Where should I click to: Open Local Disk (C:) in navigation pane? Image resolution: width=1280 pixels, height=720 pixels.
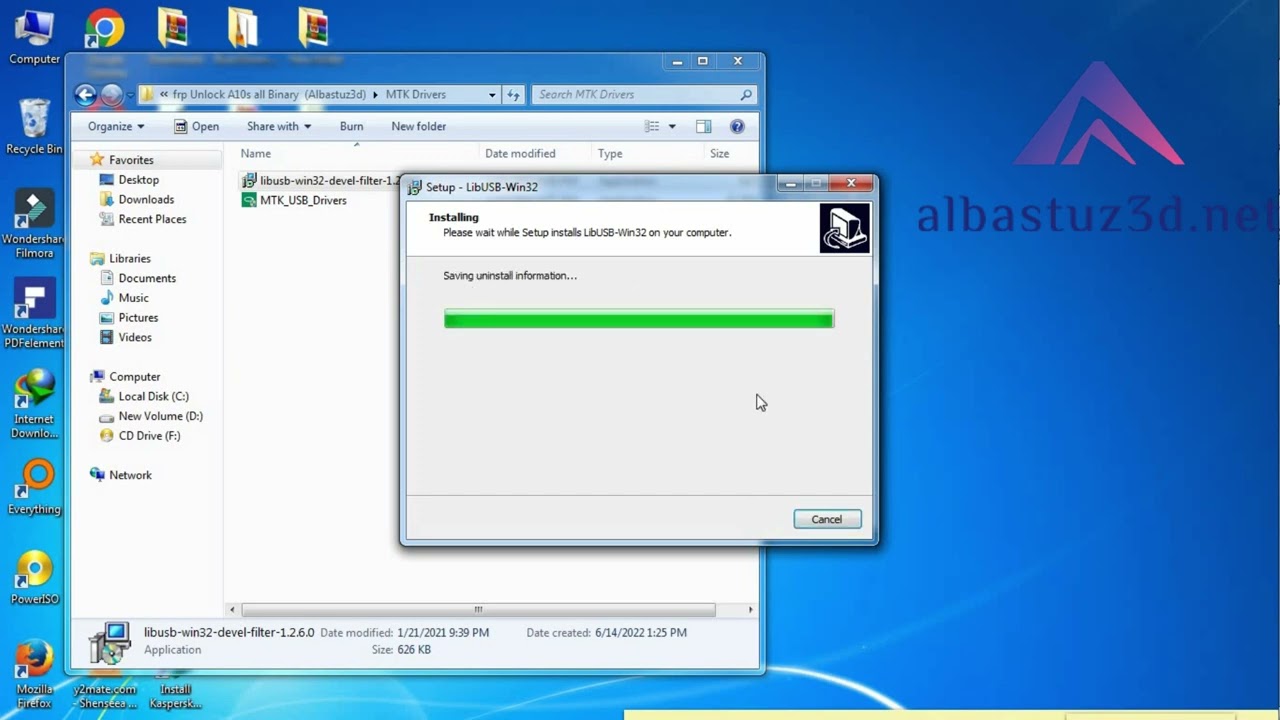coord(153,397)
